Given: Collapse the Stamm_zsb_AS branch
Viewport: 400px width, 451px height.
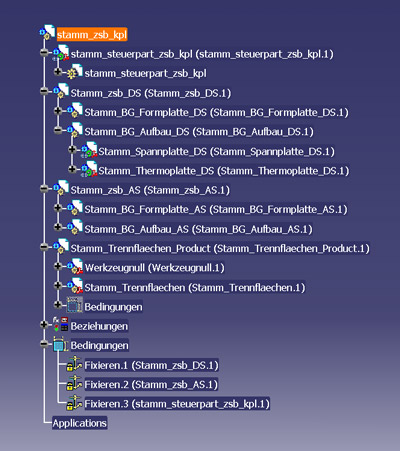Looking at the screenshot, I should point(44,188).
